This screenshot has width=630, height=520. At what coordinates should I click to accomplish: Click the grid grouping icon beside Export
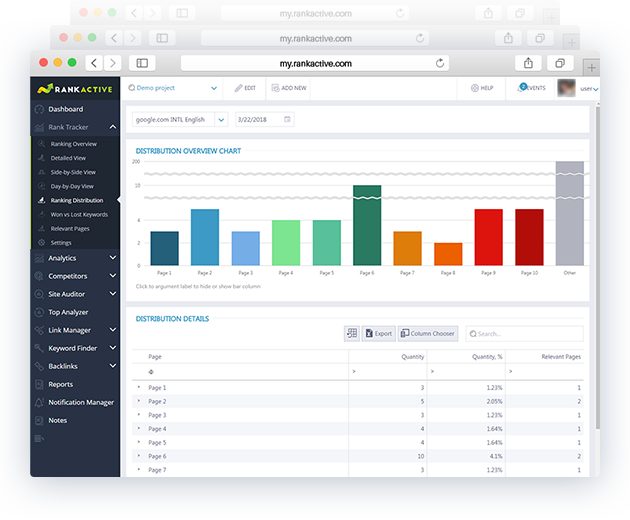(352, 334)
